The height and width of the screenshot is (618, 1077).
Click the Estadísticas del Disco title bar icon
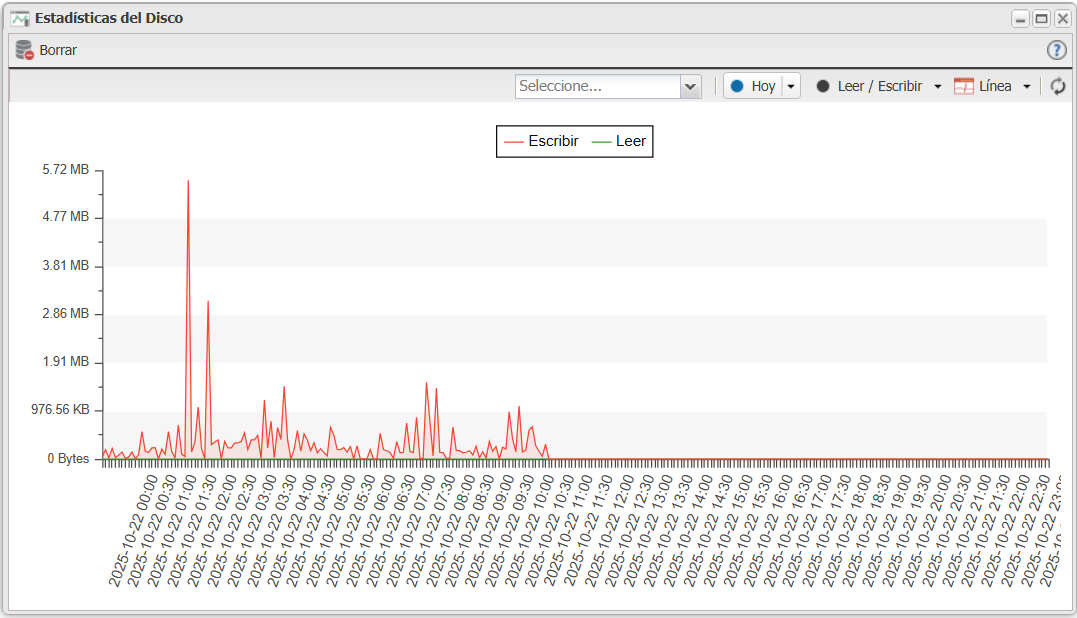click(x=20, y=18)
